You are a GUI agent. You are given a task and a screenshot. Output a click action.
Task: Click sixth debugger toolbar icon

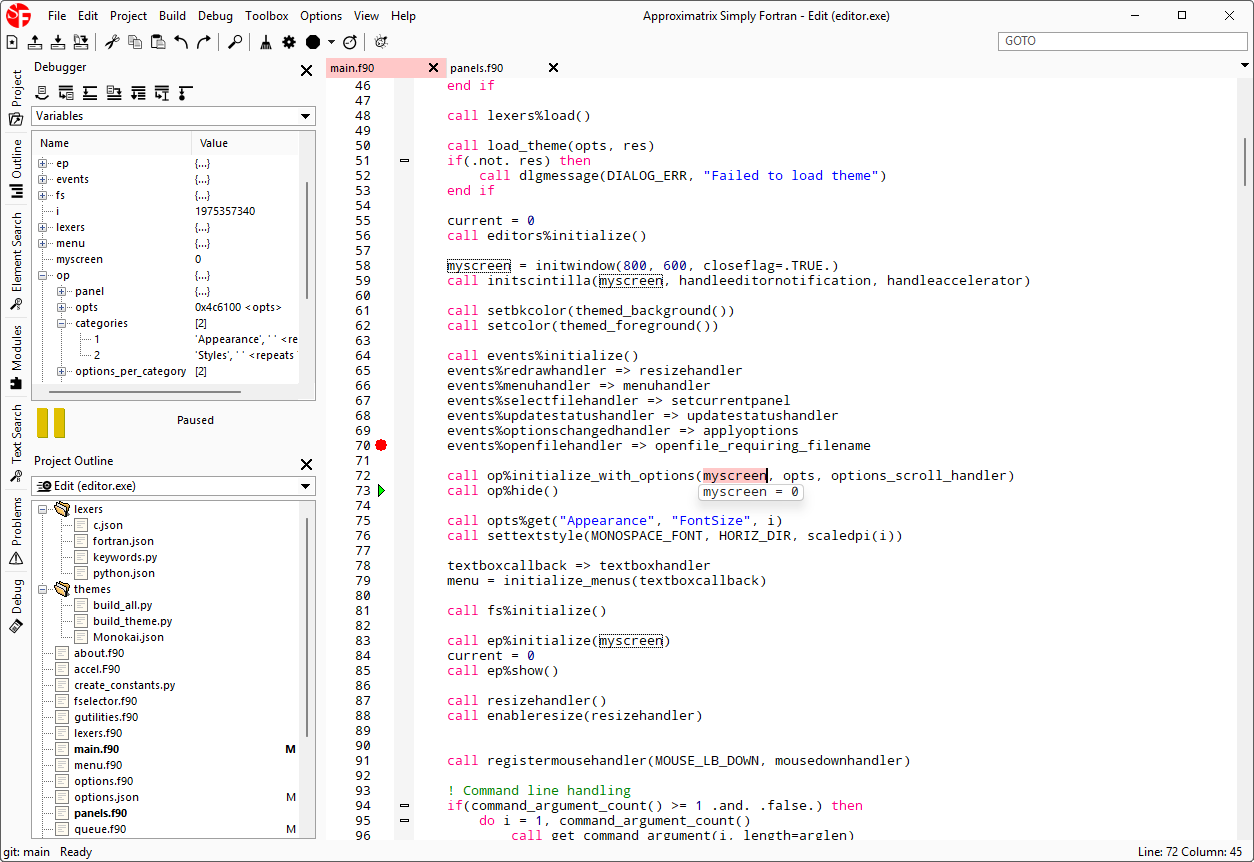pos(162,93)
